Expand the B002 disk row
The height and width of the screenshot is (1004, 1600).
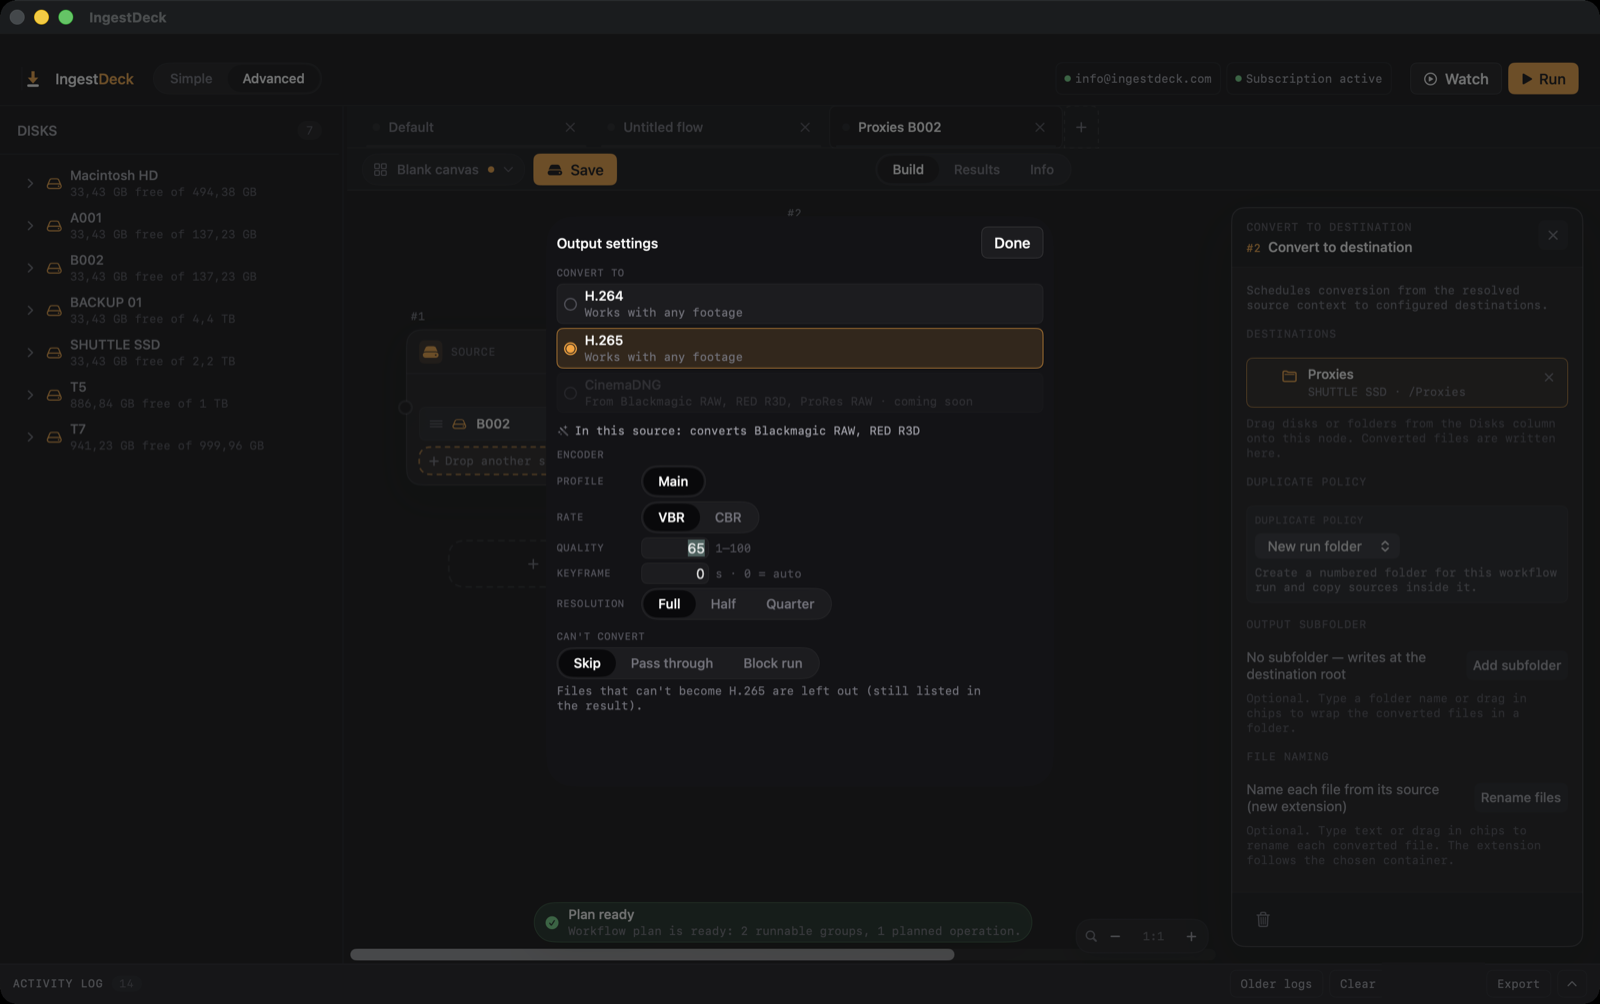[30, 268]
